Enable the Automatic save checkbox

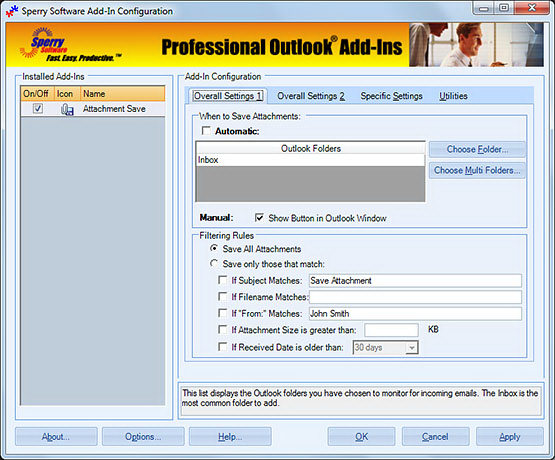click(206, 131)
